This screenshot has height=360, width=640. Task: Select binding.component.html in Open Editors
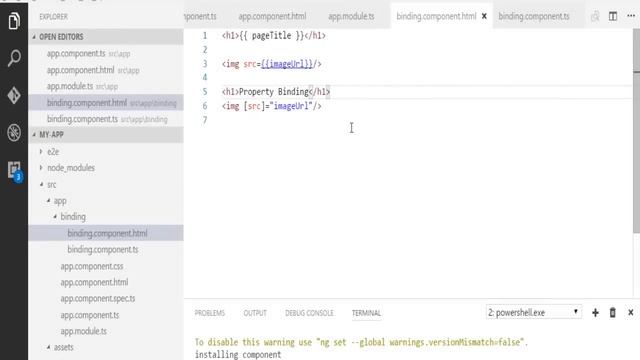(x=106, y=103)
